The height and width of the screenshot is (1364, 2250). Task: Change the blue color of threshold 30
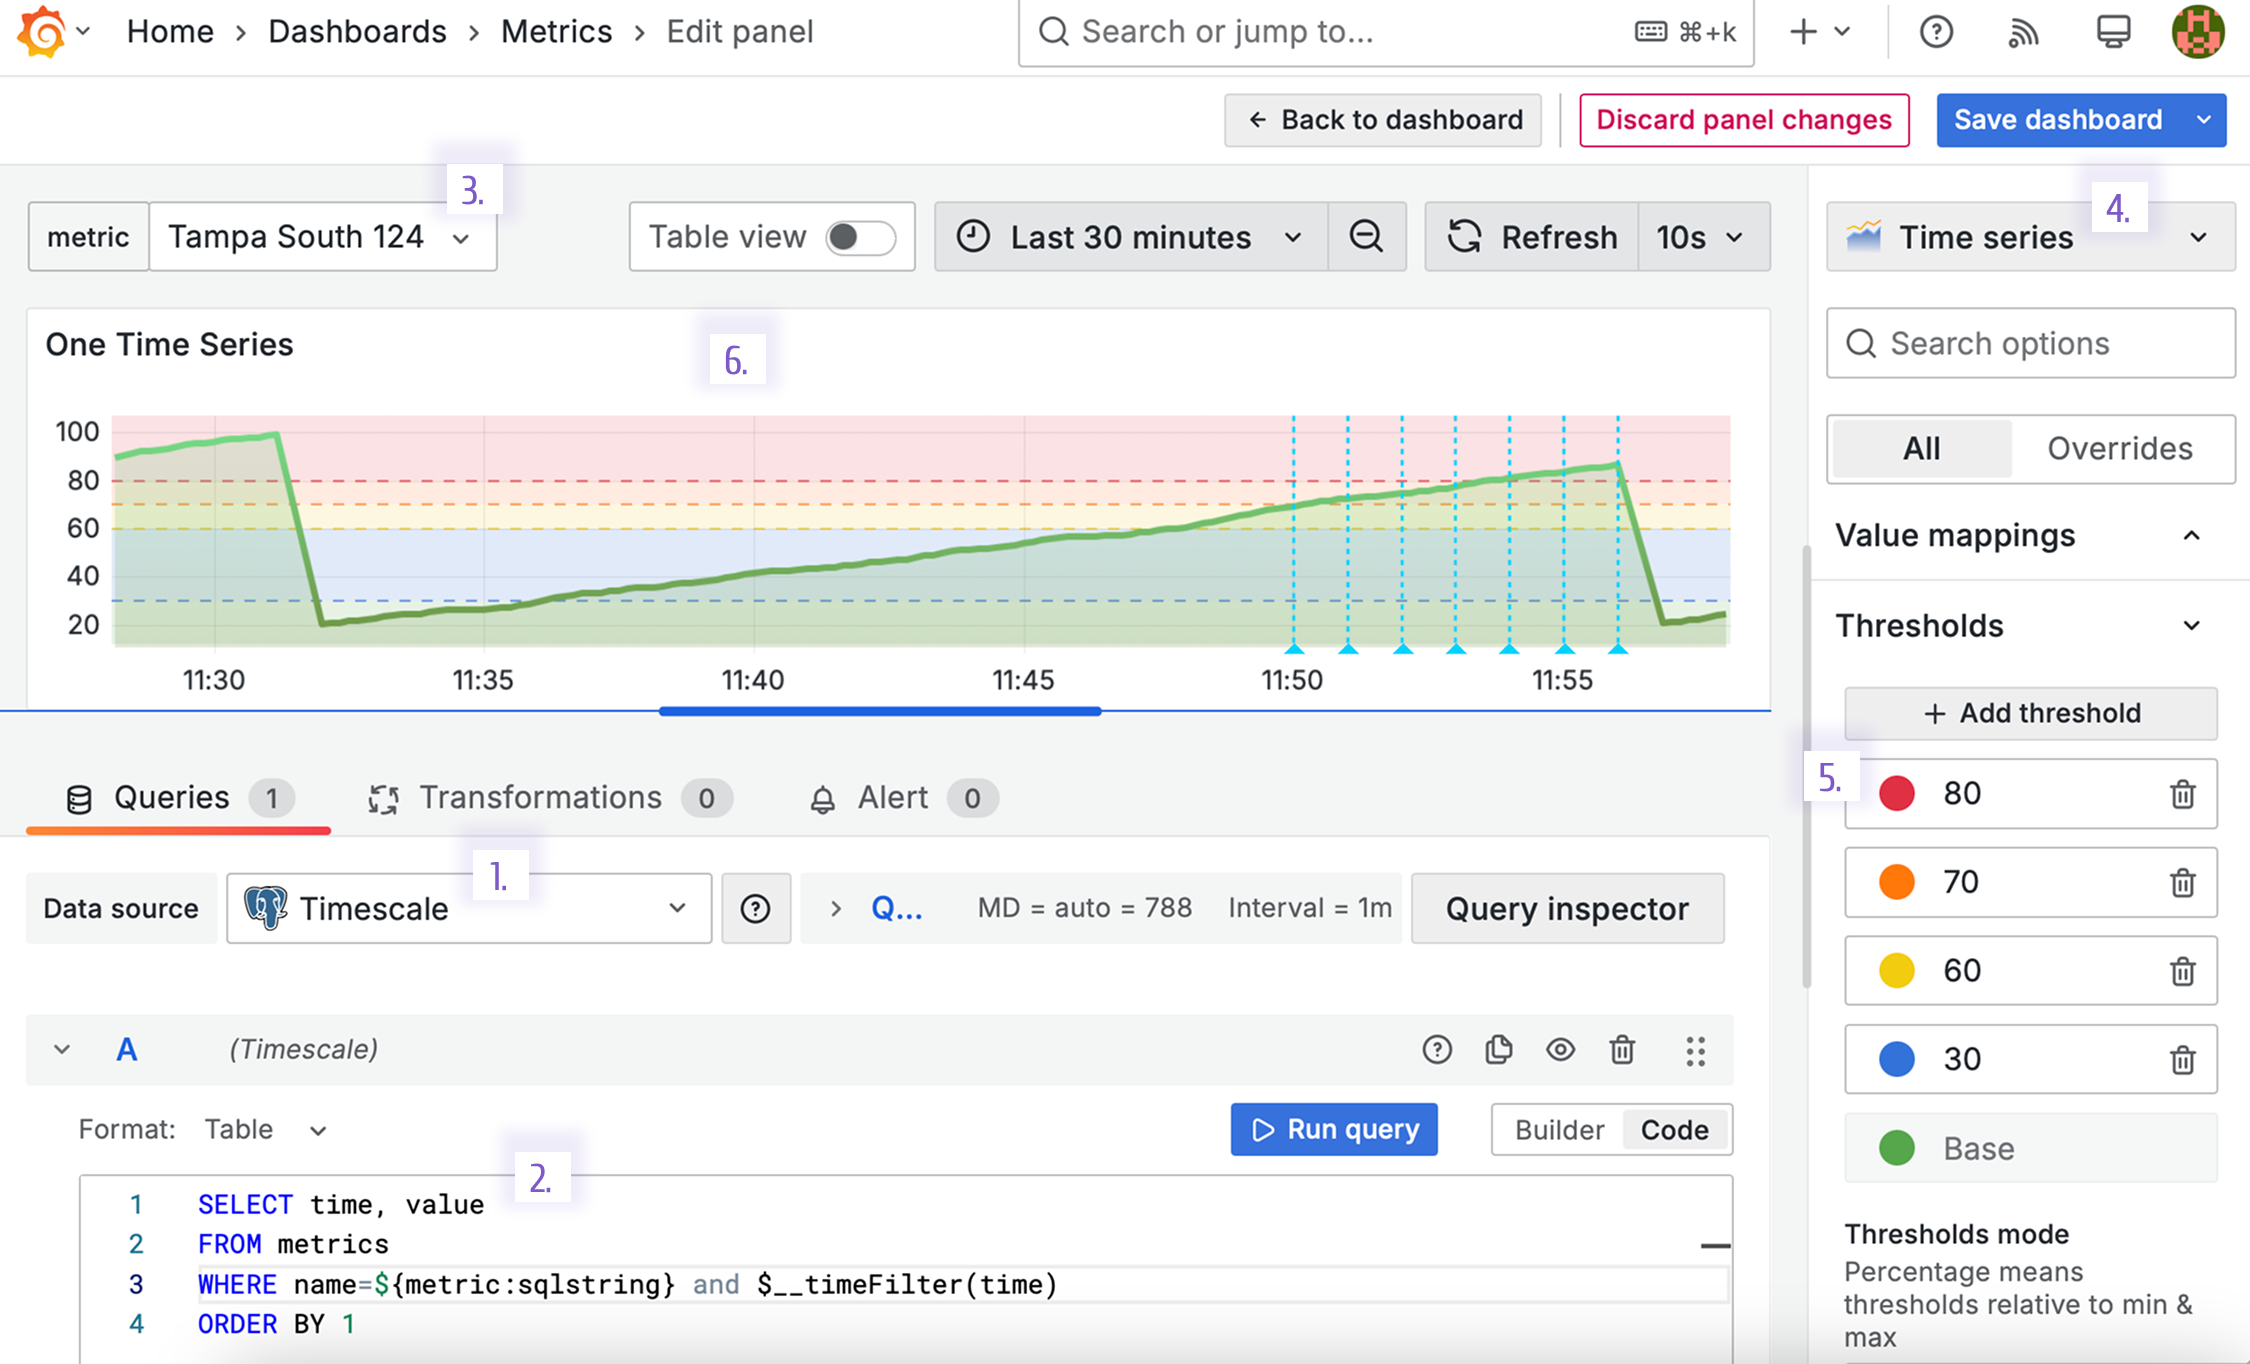coord(1896,1059)
